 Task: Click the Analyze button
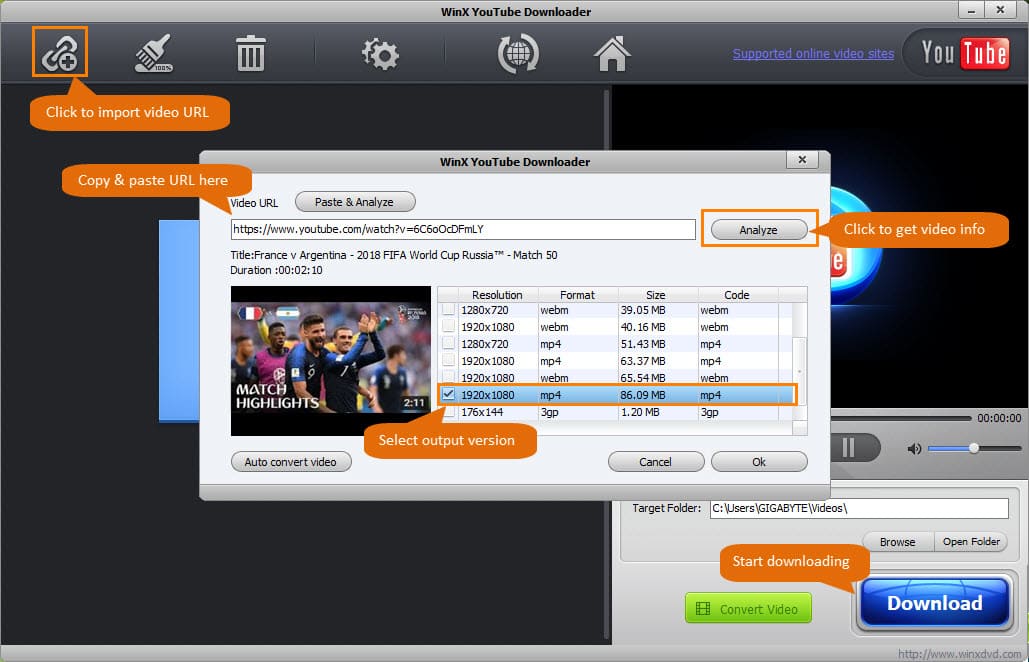click(x=759, y=230)
